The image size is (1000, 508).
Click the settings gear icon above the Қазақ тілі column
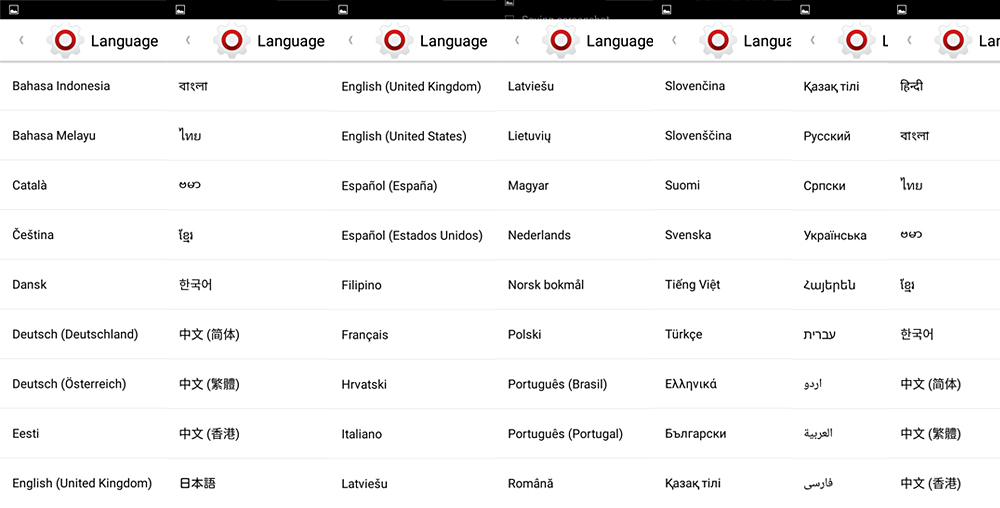point(857,41)
